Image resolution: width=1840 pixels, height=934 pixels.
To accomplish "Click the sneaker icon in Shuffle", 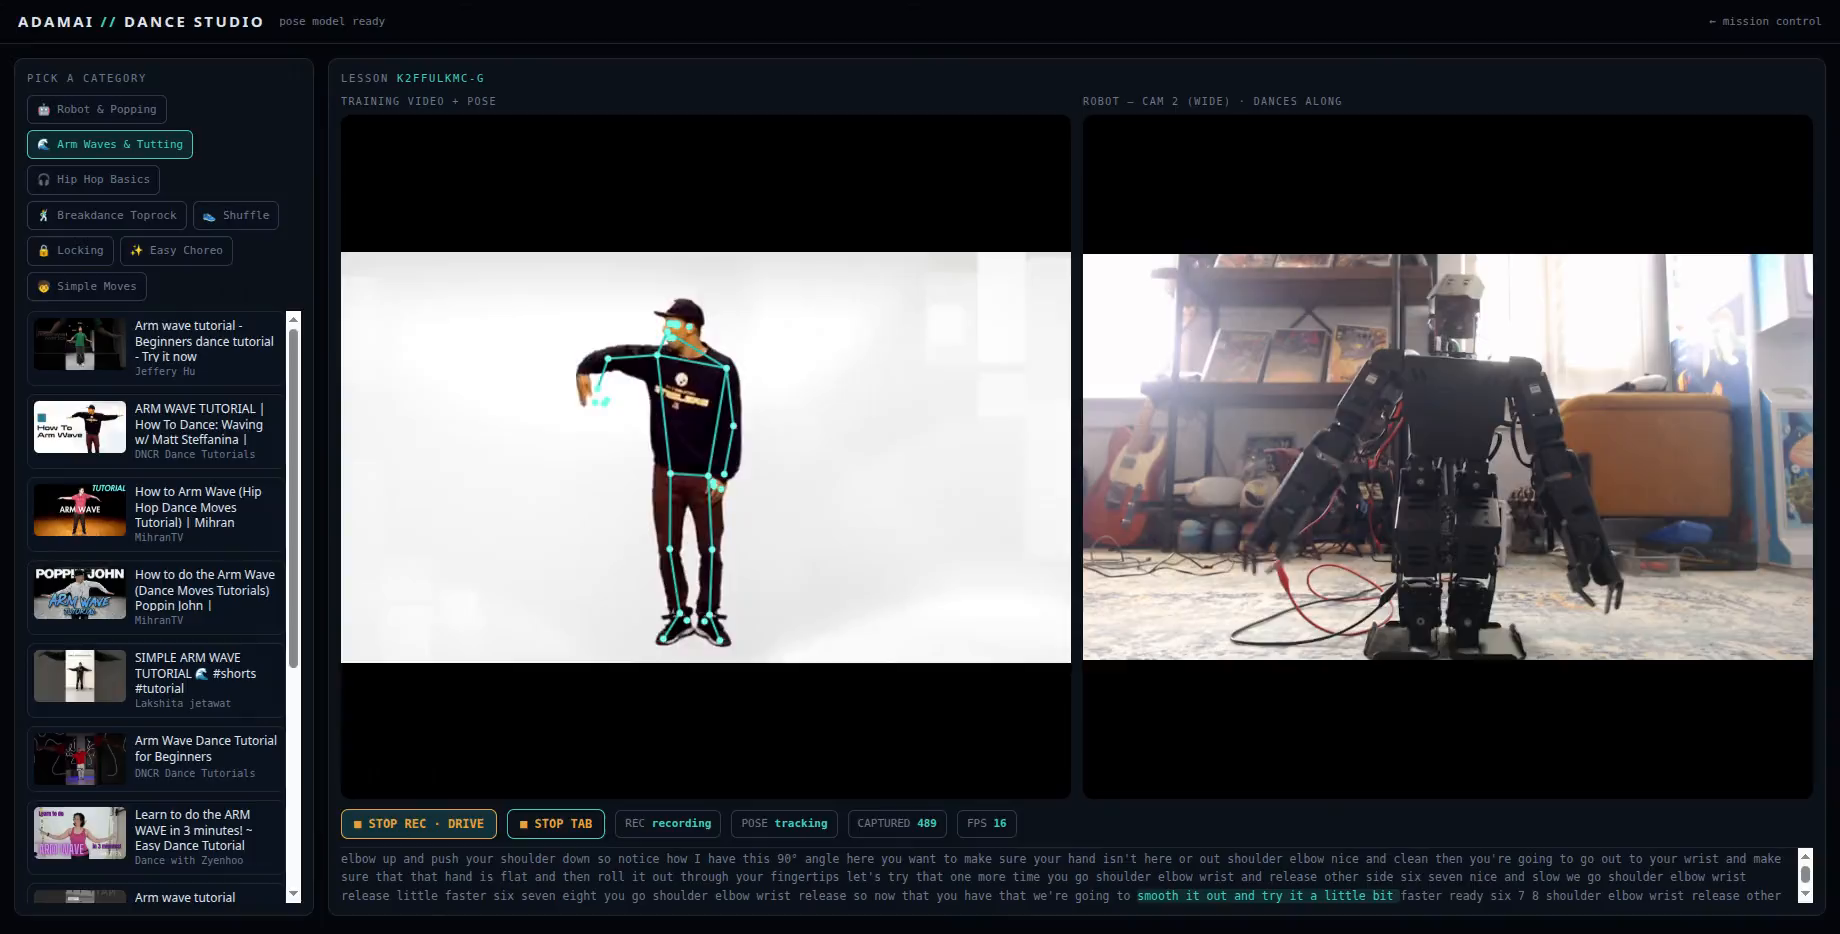I will coord(210,216).
